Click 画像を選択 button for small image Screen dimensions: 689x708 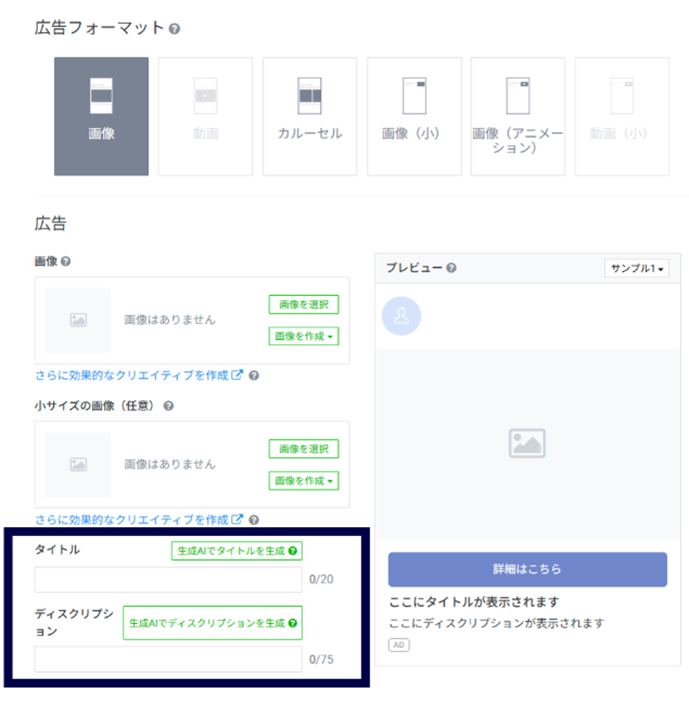[303, 449]
